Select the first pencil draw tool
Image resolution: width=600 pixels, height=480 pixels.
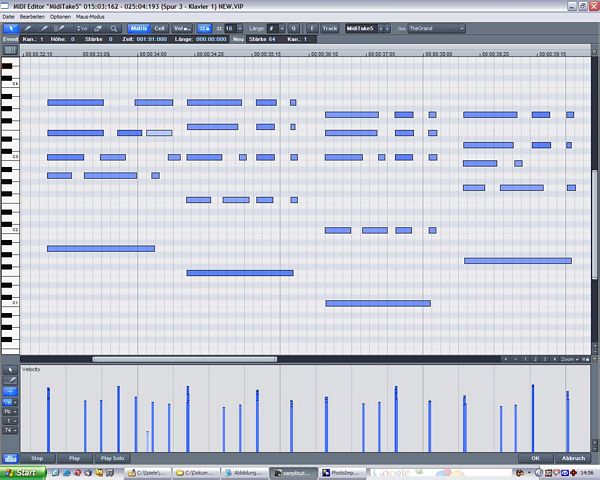[x=28, y=28]
